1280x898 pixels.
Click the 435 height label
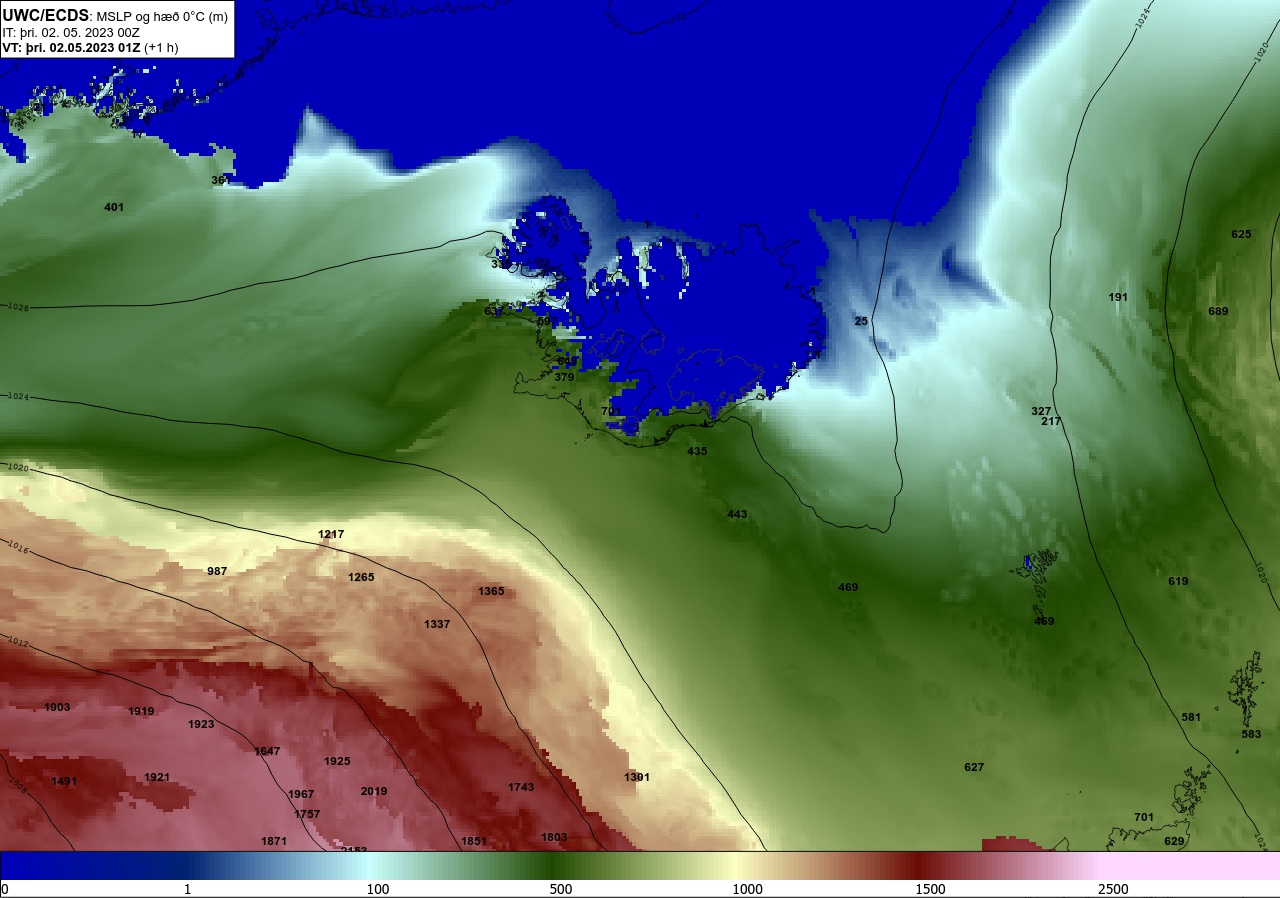[x=697, y=451]
